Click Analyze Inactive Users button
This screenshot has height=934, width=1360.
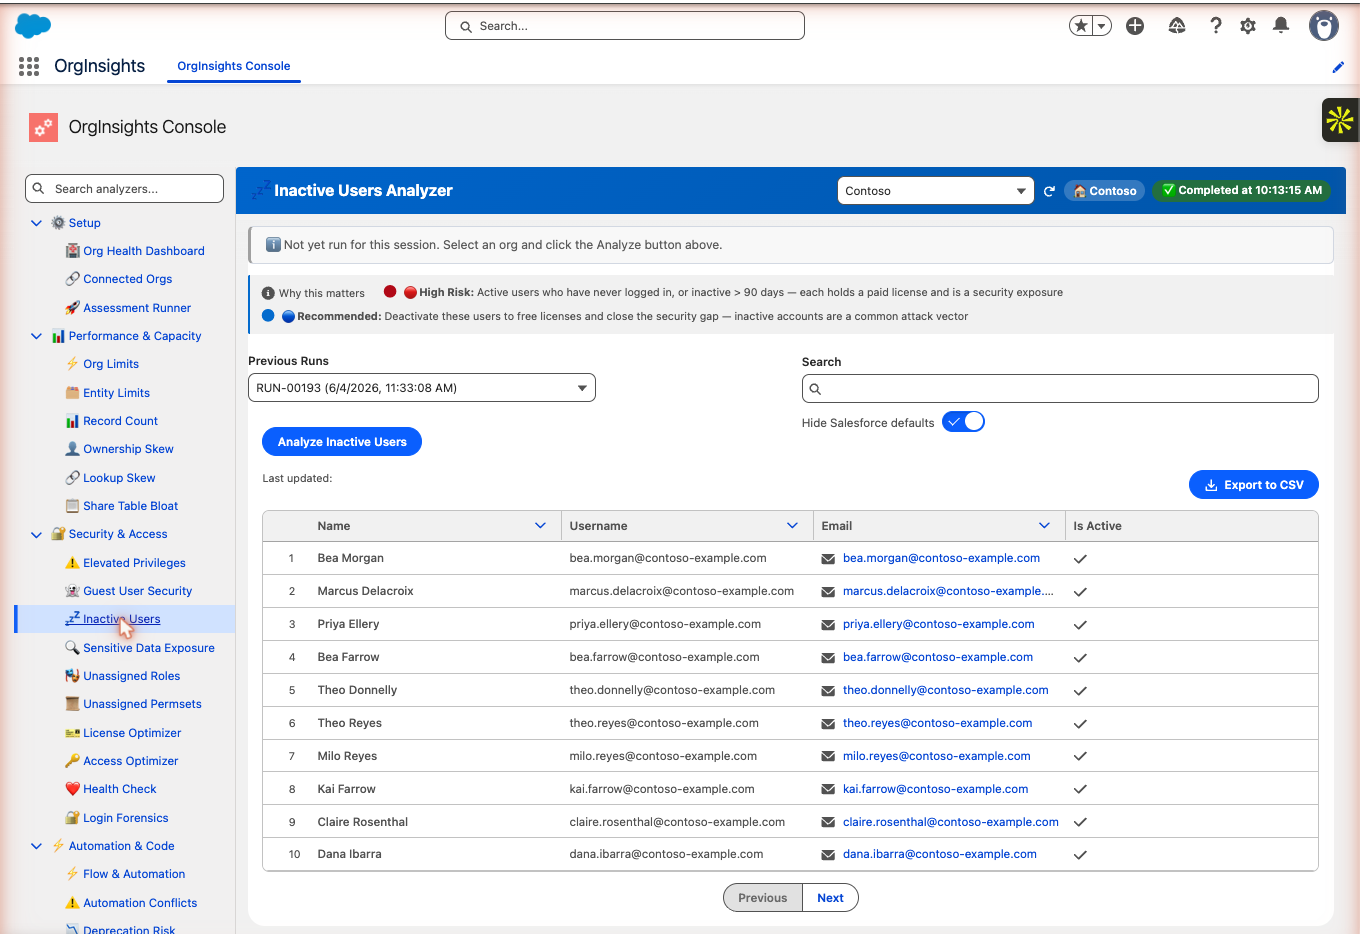(x=342, y=442)
